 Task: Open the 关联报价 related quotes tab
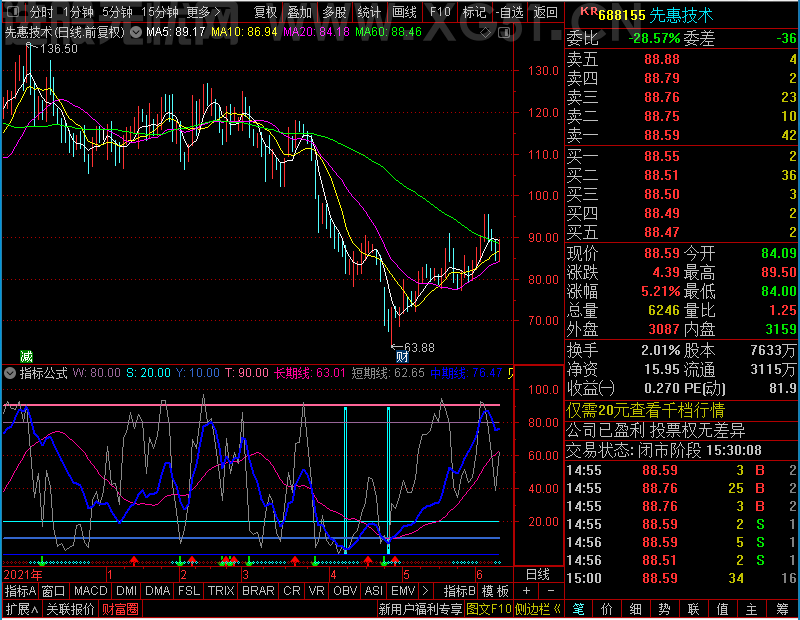point(70,609)
